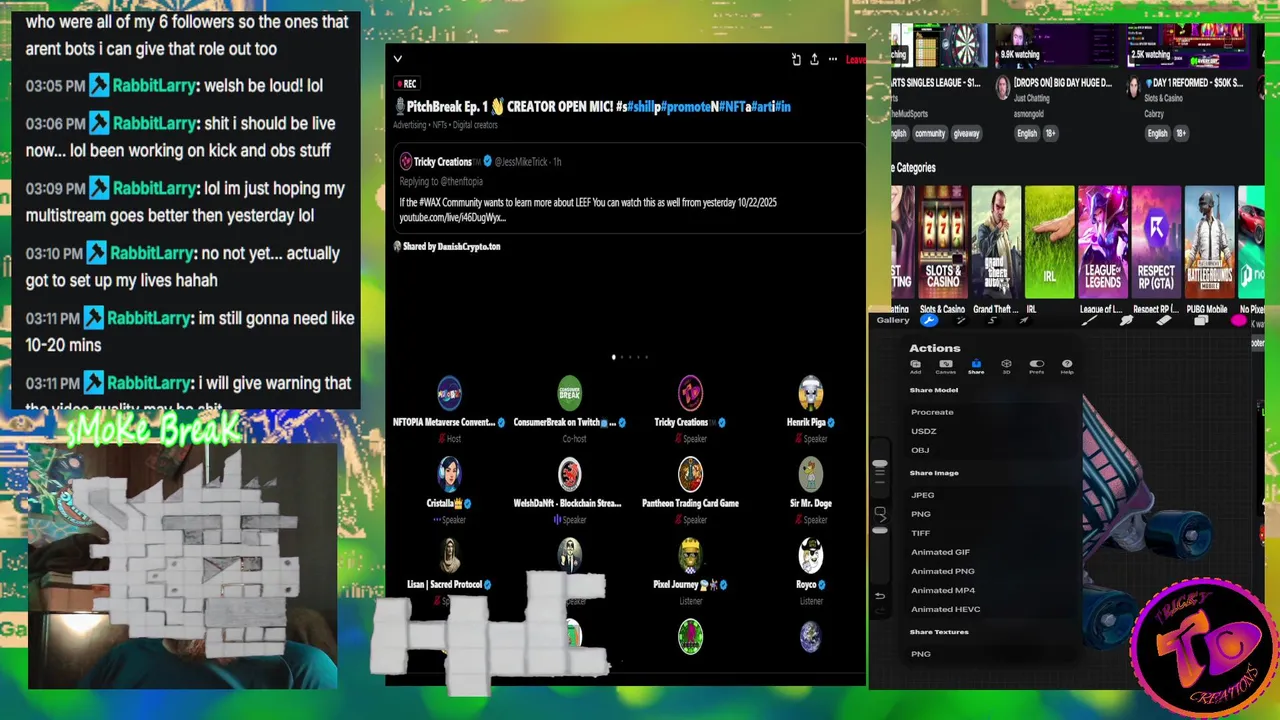The image size is (1280, 720).
Task: Select the Procreate Smudge tool
Action: (1127, 321)
